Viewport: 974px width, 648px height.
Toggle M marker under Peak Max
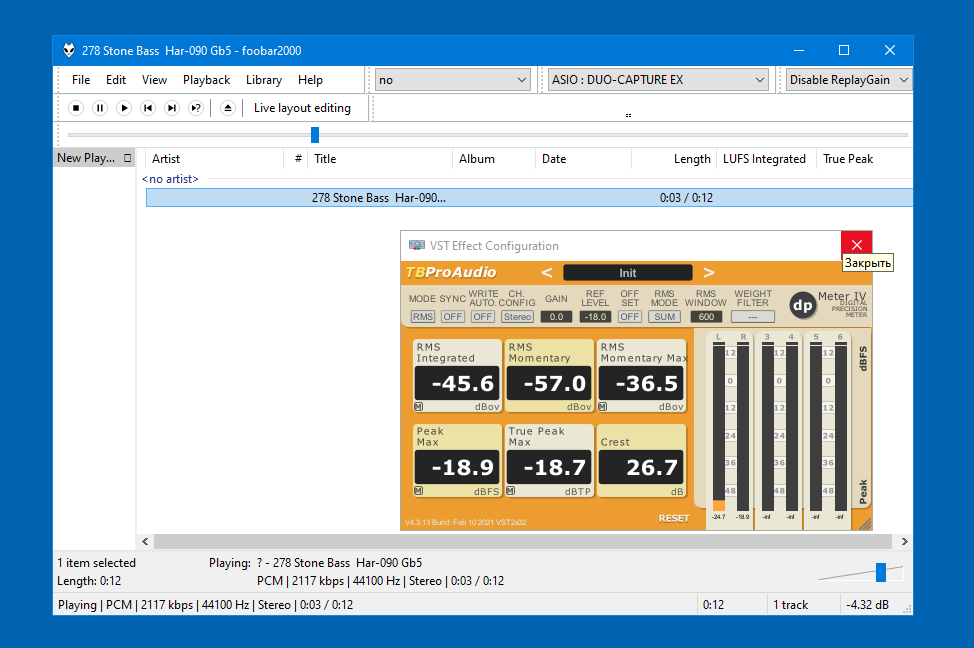coord(419,491)
